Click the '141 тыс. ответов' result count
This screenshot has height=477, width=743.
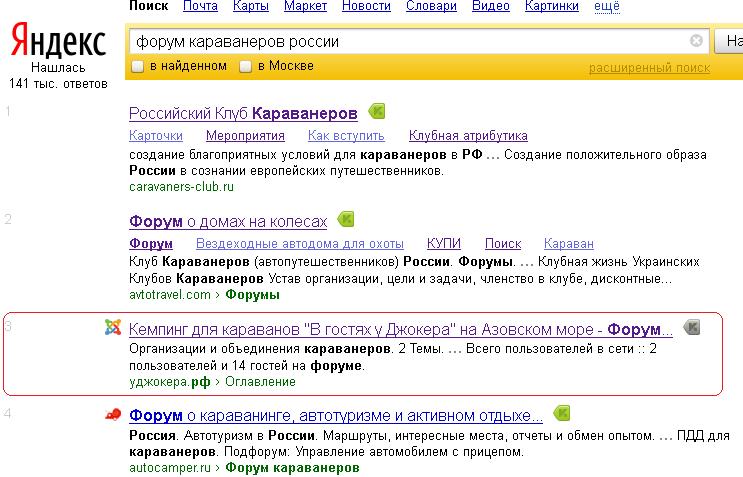click(58, 84)
